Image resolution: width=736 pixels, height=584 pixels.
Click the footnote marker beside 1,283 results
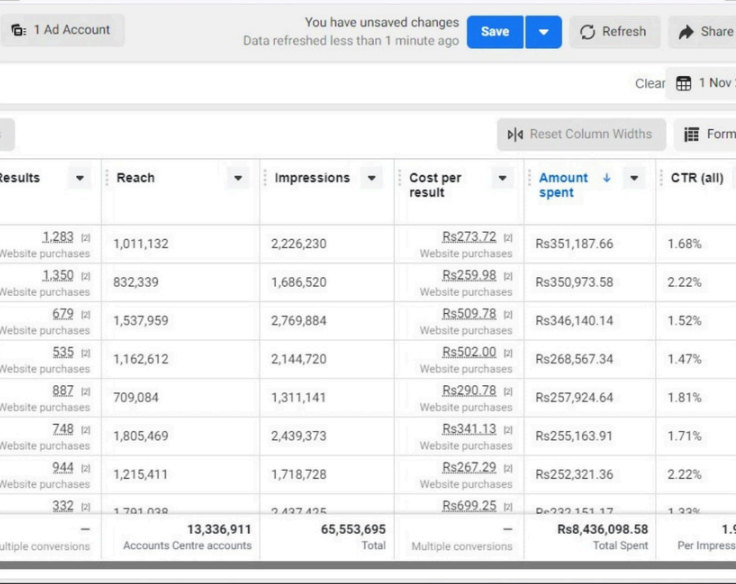click(85, 237)
